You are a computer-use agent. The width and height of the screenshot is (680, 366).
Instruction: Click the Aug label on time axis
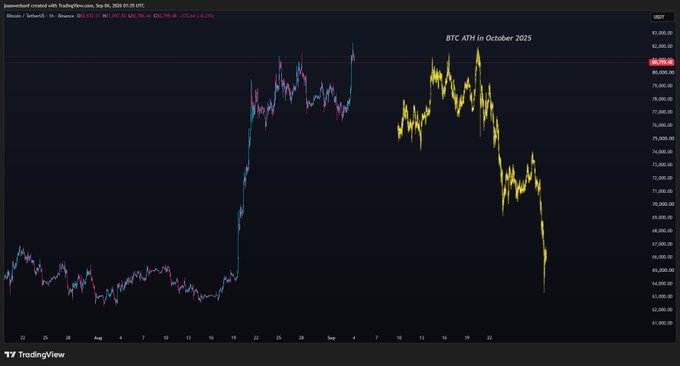click(x=98, y=338)
